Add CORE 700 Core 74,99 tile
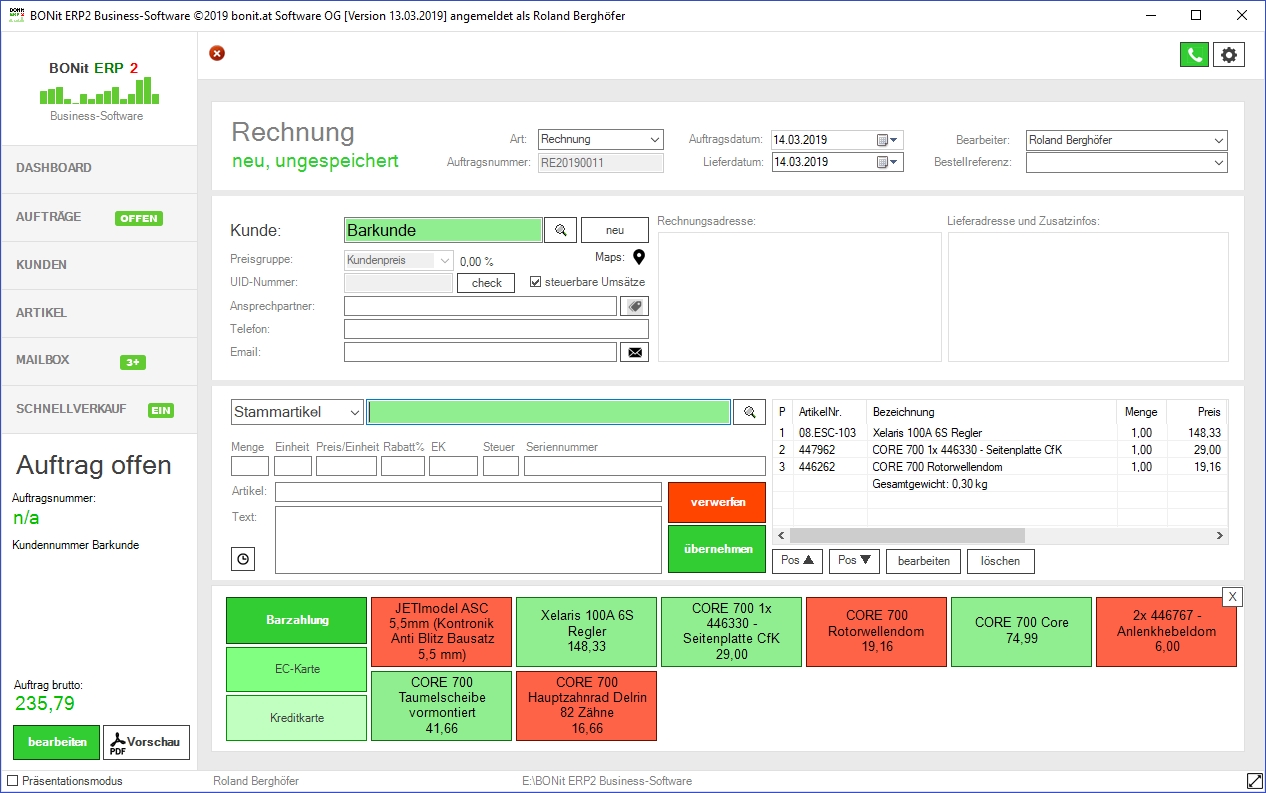 [1021, 632]
